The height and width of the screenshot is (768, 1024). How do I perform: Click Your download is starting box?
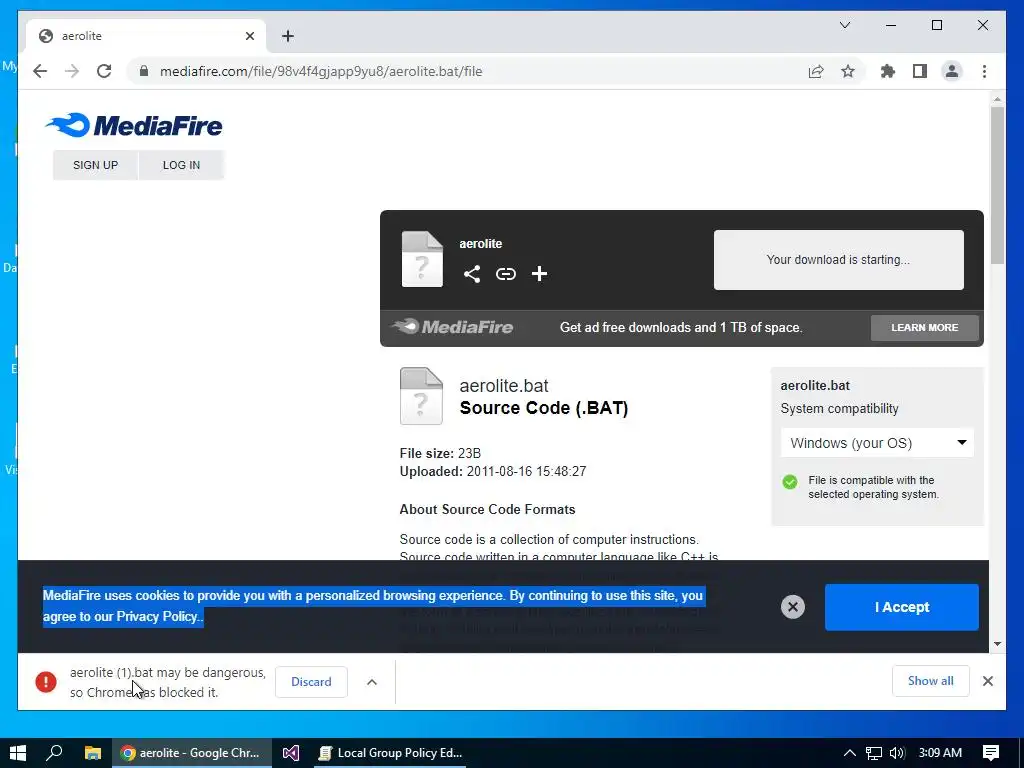pos(839,259)
